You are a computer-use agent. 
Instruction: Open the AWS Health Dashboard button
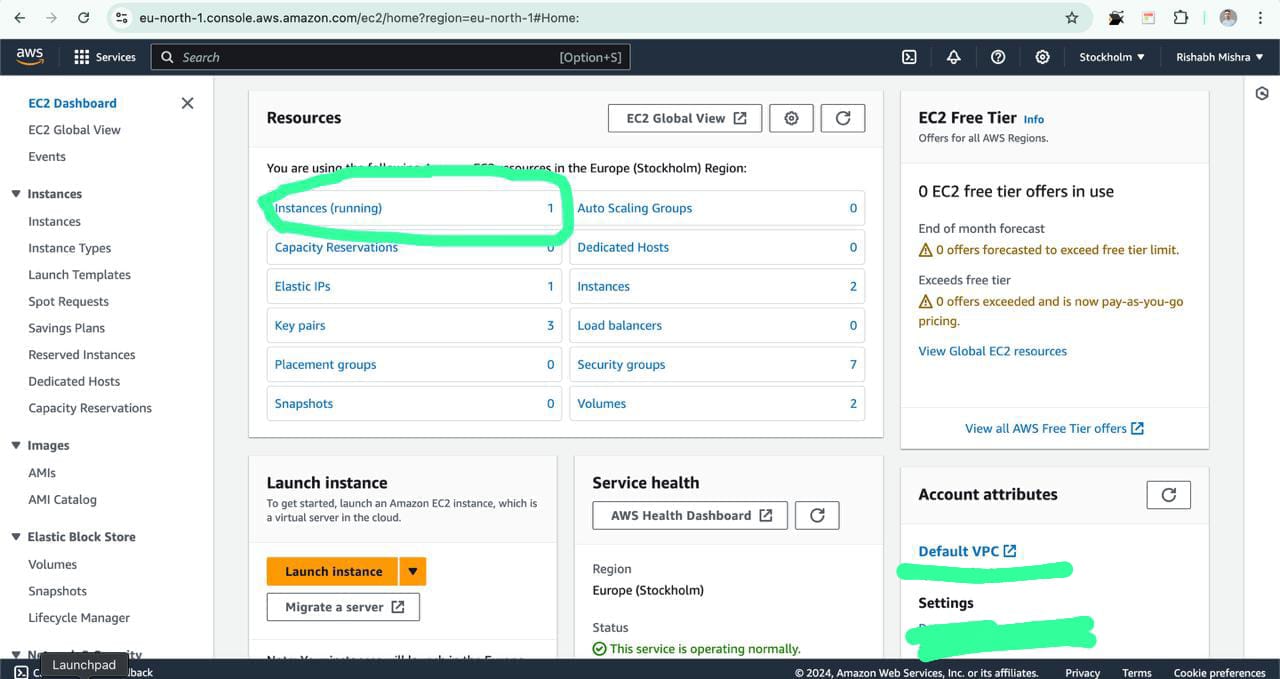tap(691, 515)
